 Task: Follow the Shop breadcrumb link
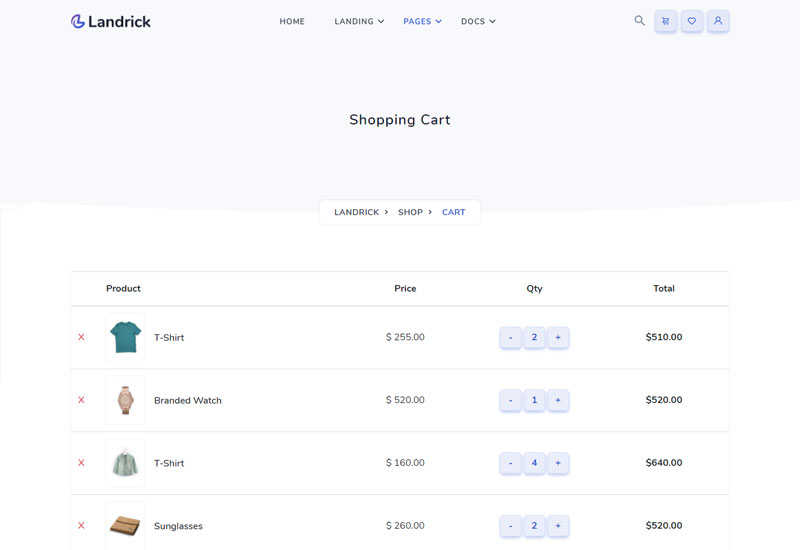click(410, 212)
